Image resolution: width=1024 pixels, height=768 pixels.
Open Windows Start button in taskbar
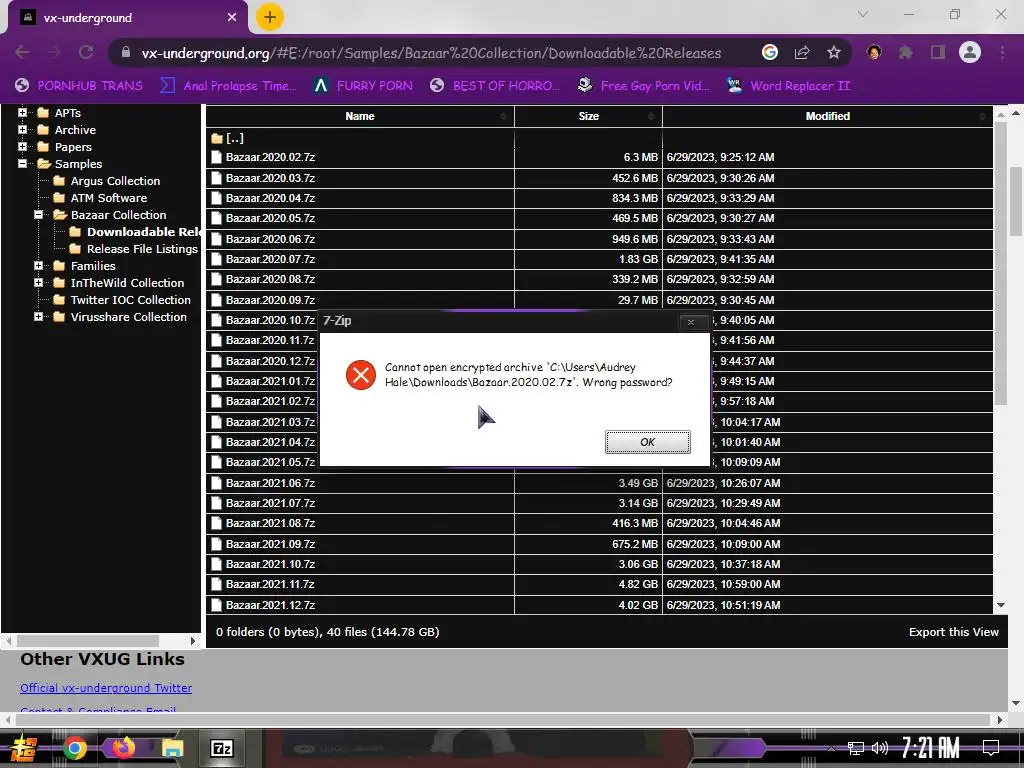tap(24, 748)
